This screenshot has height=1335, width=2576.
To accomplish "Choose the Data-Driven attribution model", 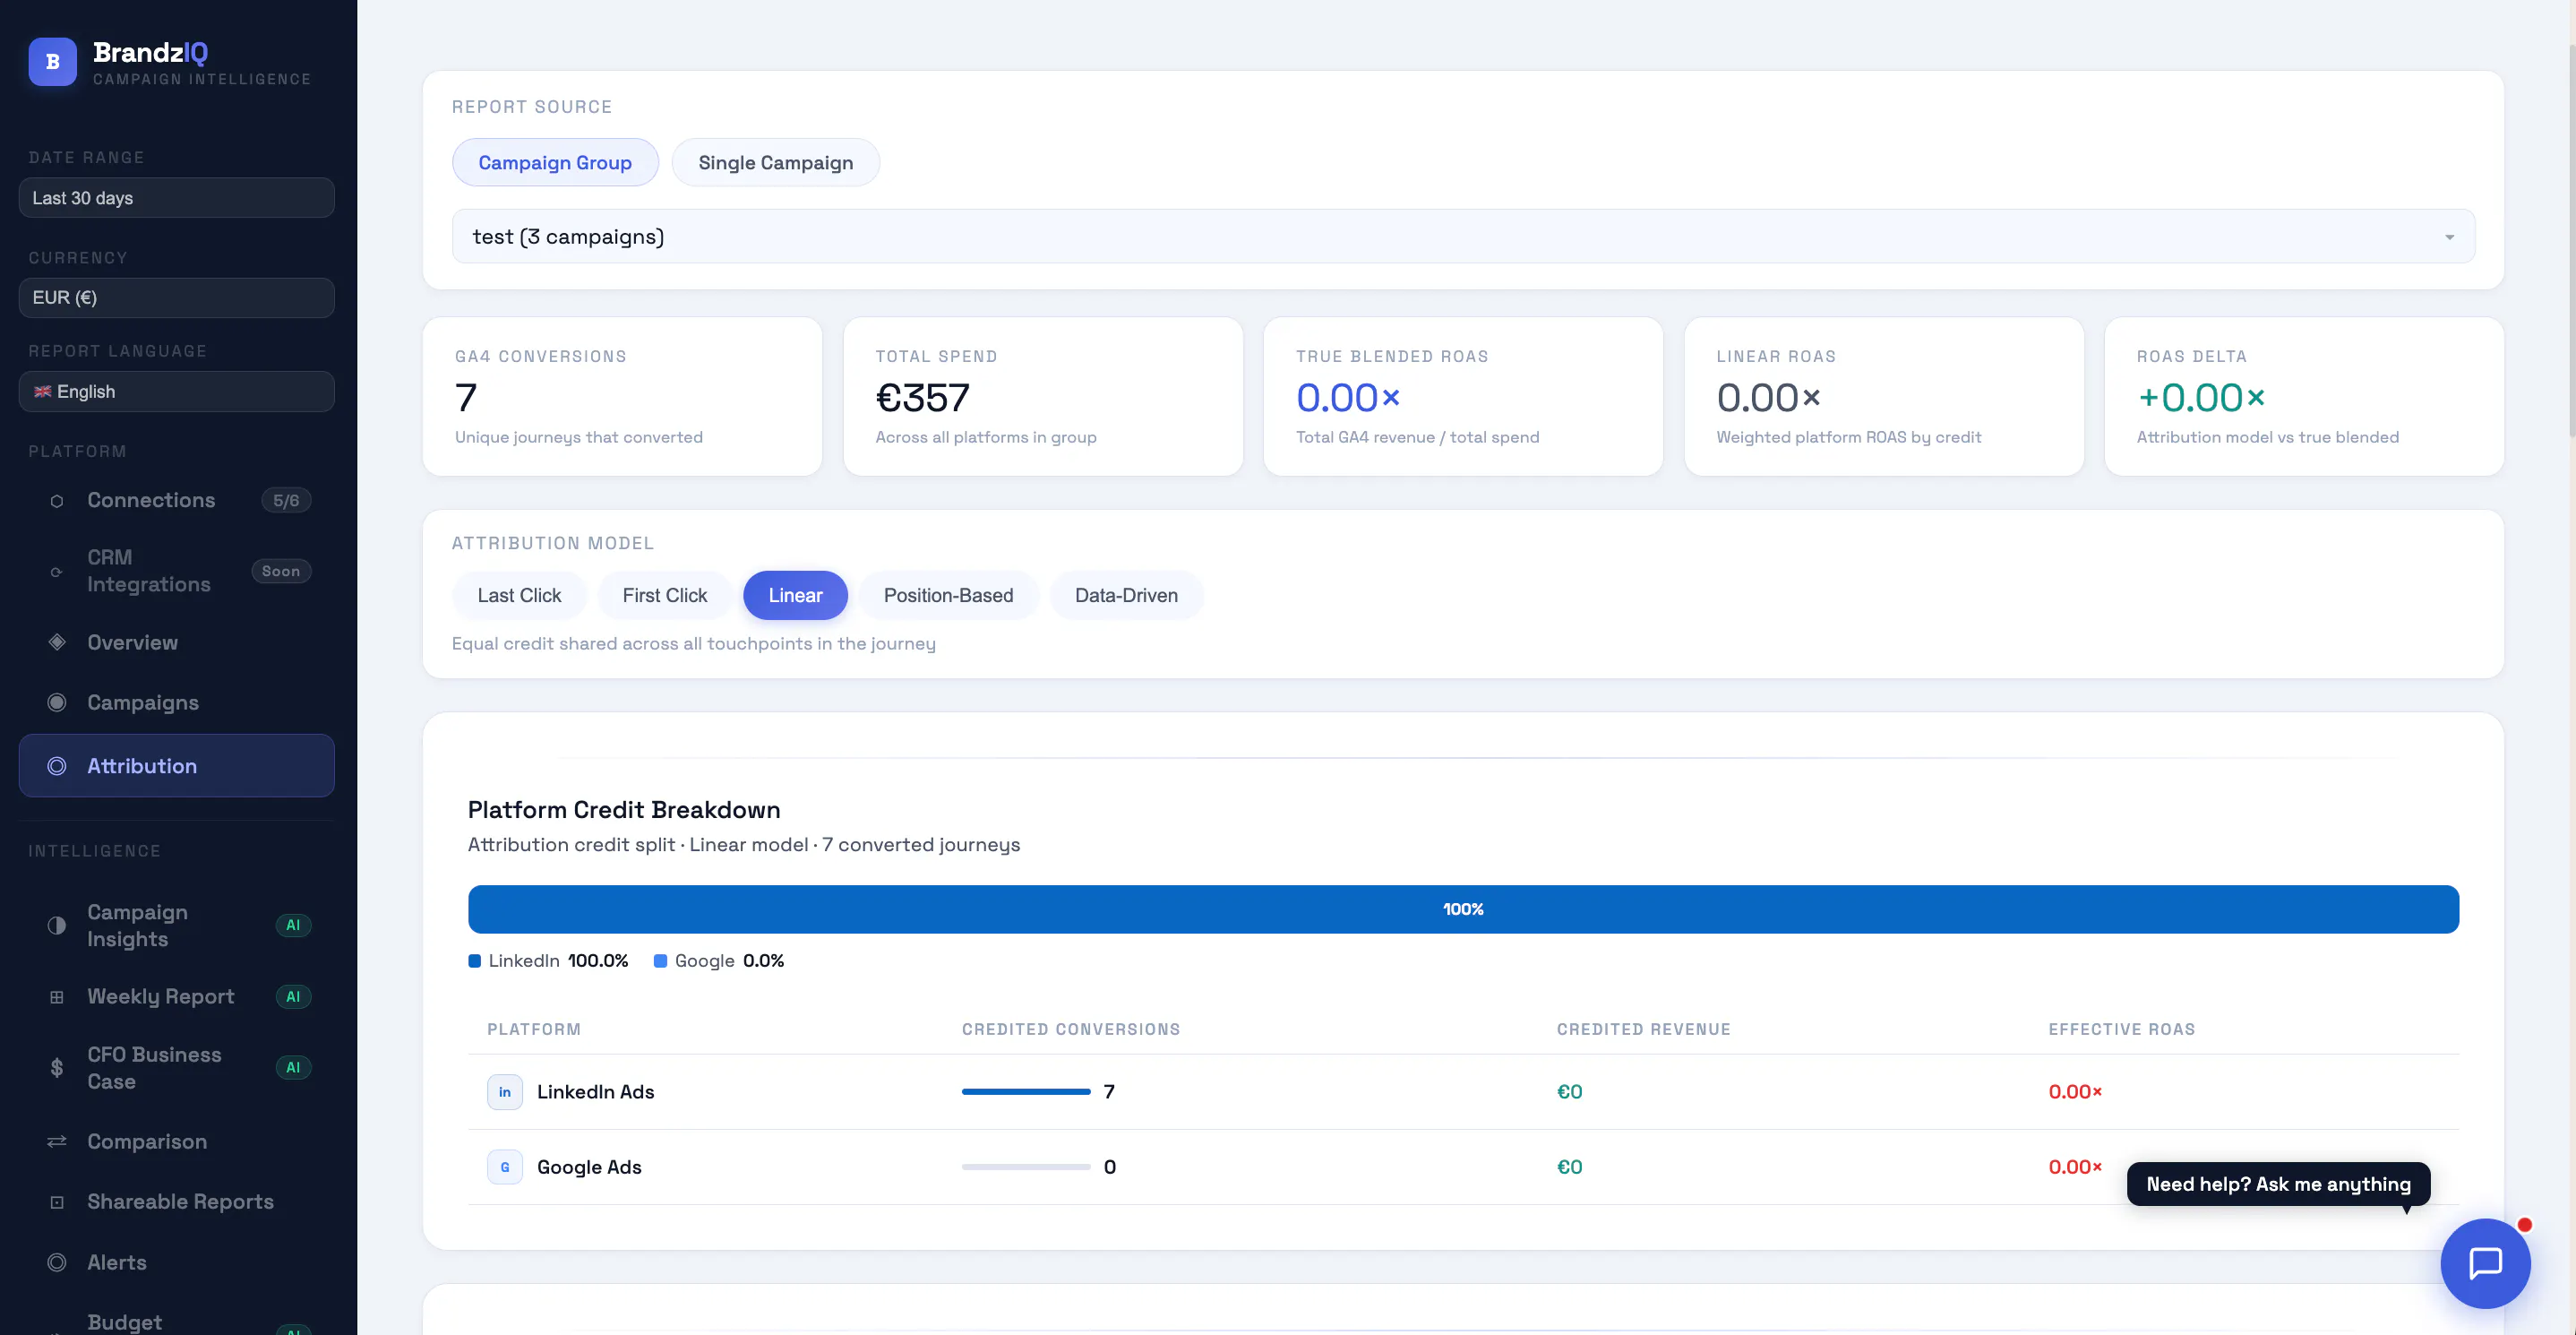I will [1126, 596].
